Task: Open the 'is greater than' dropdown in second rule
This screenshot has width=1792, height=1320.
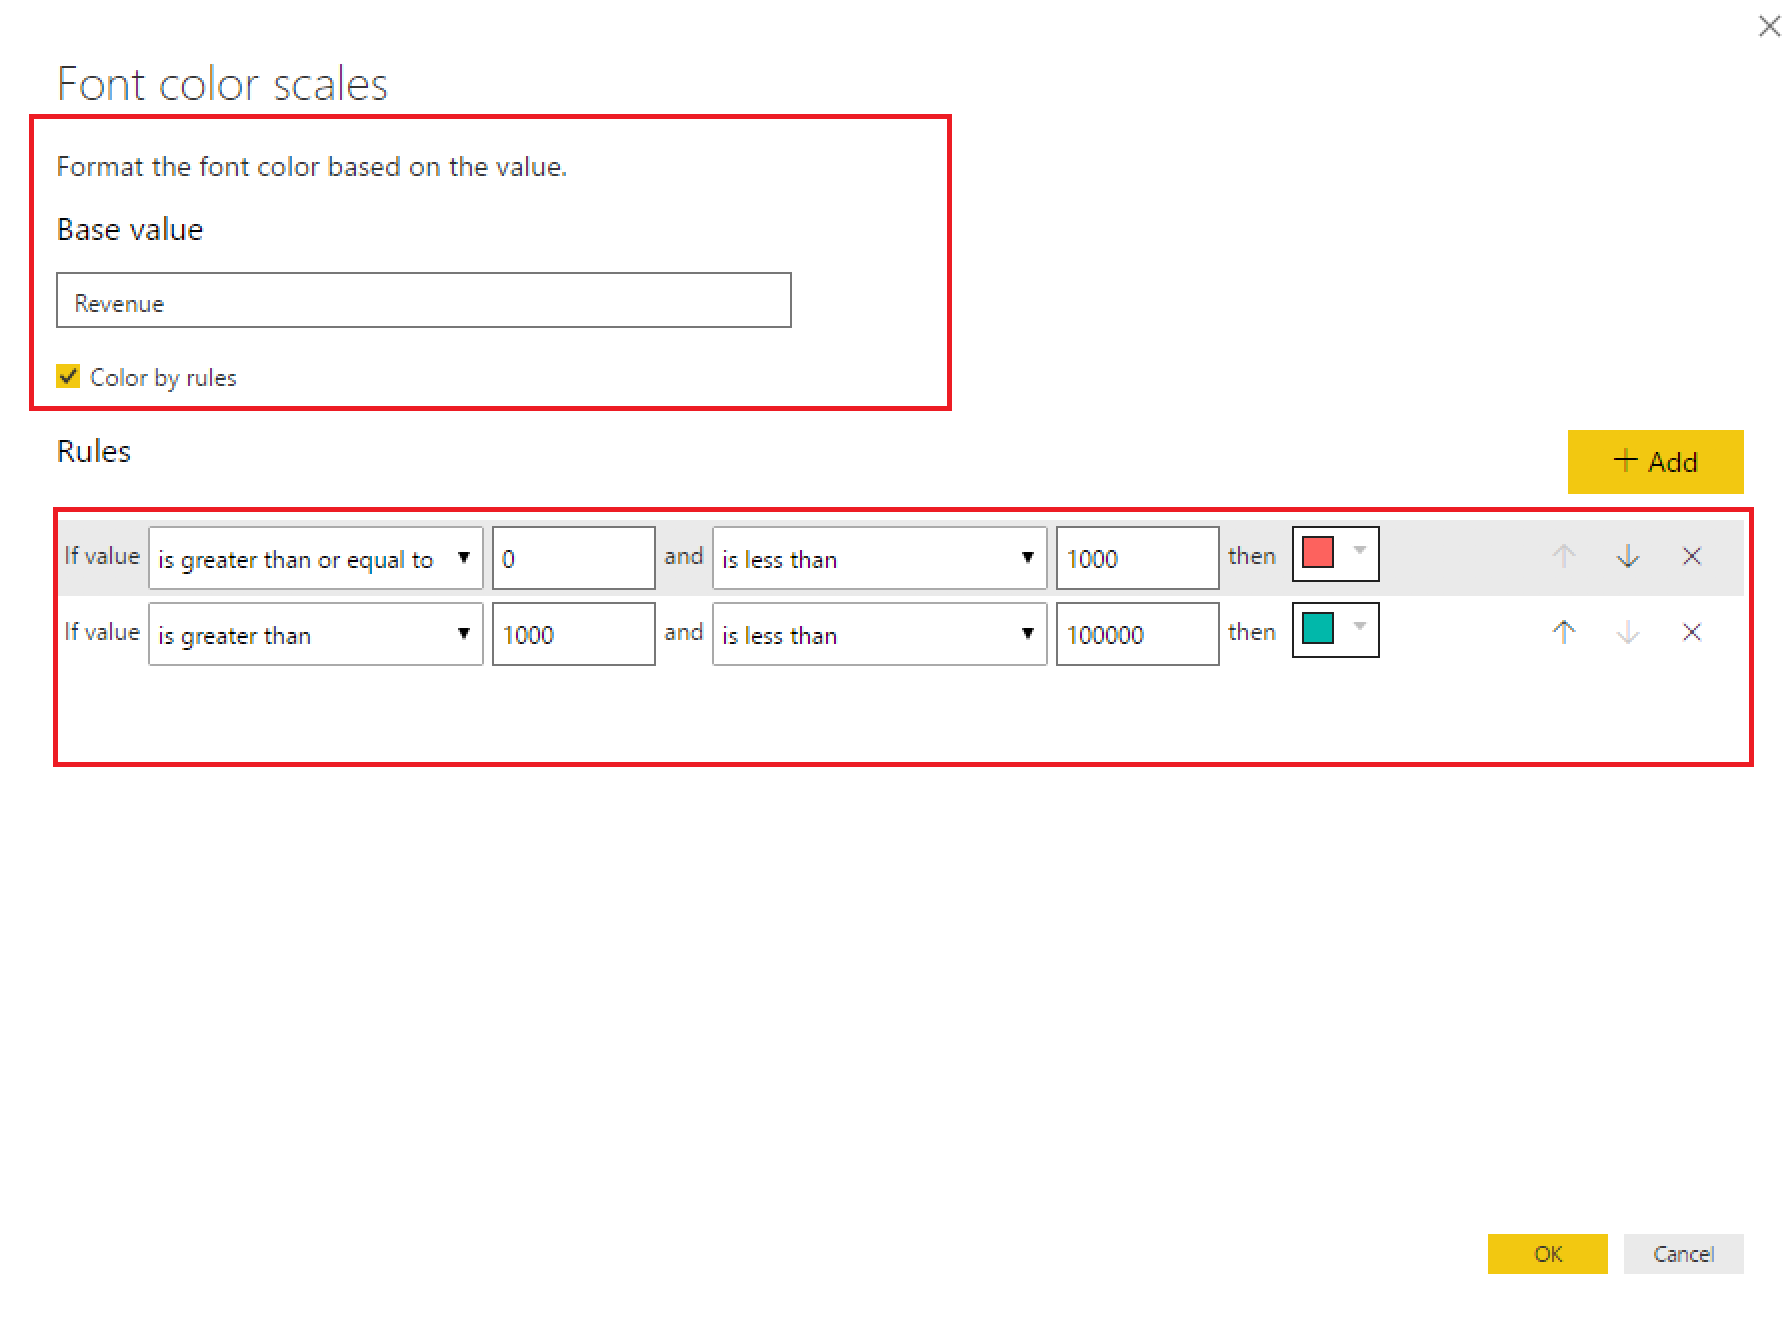Action: [315, 634]
